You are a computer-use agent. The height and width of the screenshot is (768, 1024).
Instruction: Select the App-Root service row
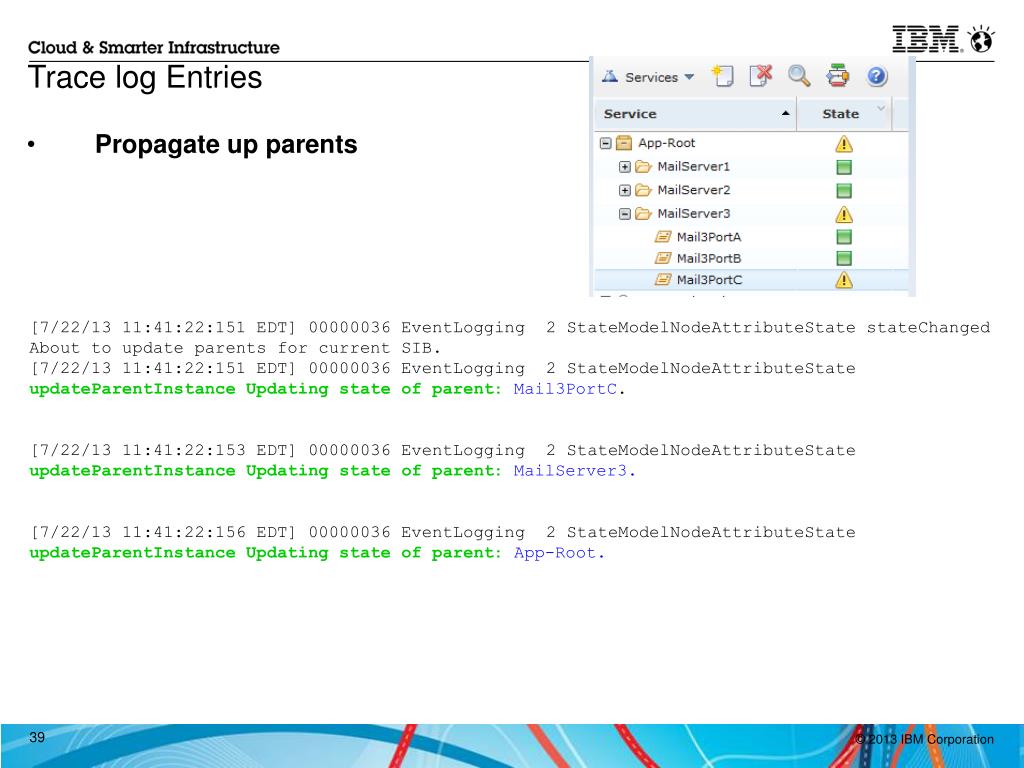(751, 143)
